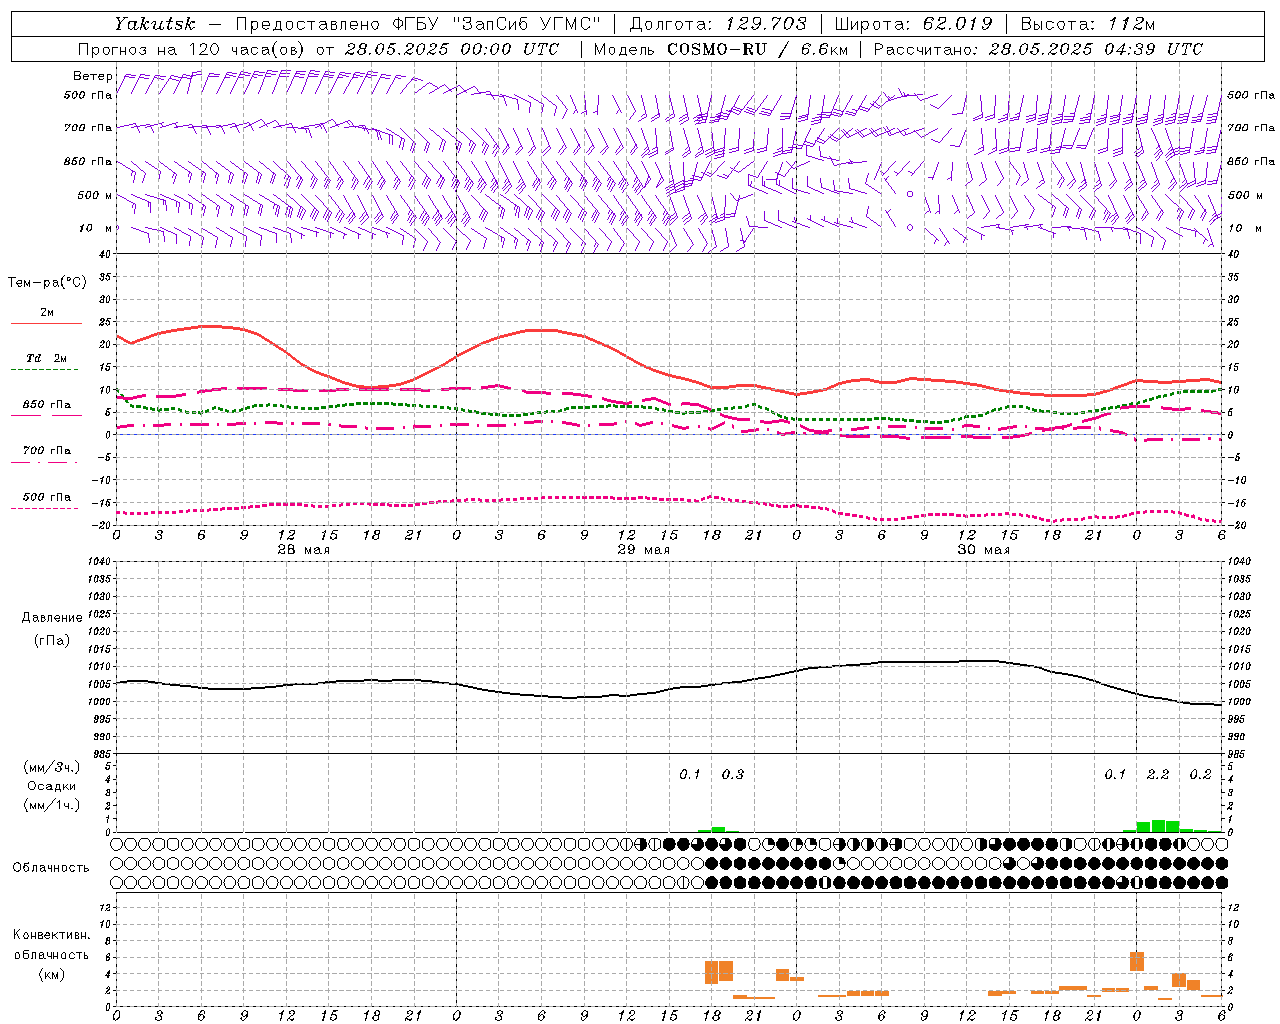Click the 'Облачность' label beside cloud circle rows
Viewport: 1280px width, 1024px height.
51,867
